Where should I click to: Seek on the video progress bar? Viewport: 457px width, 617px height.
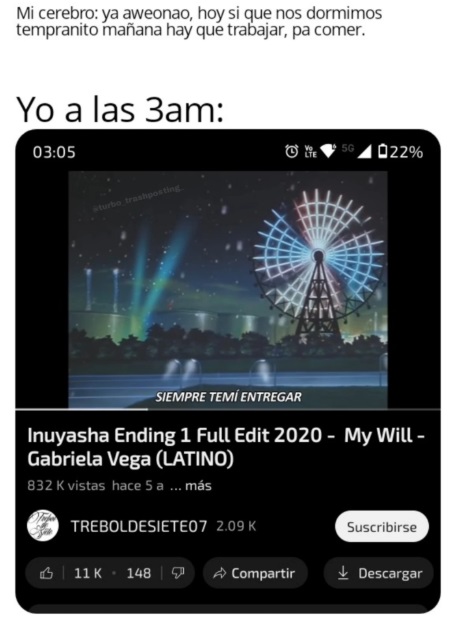point(228,409)
